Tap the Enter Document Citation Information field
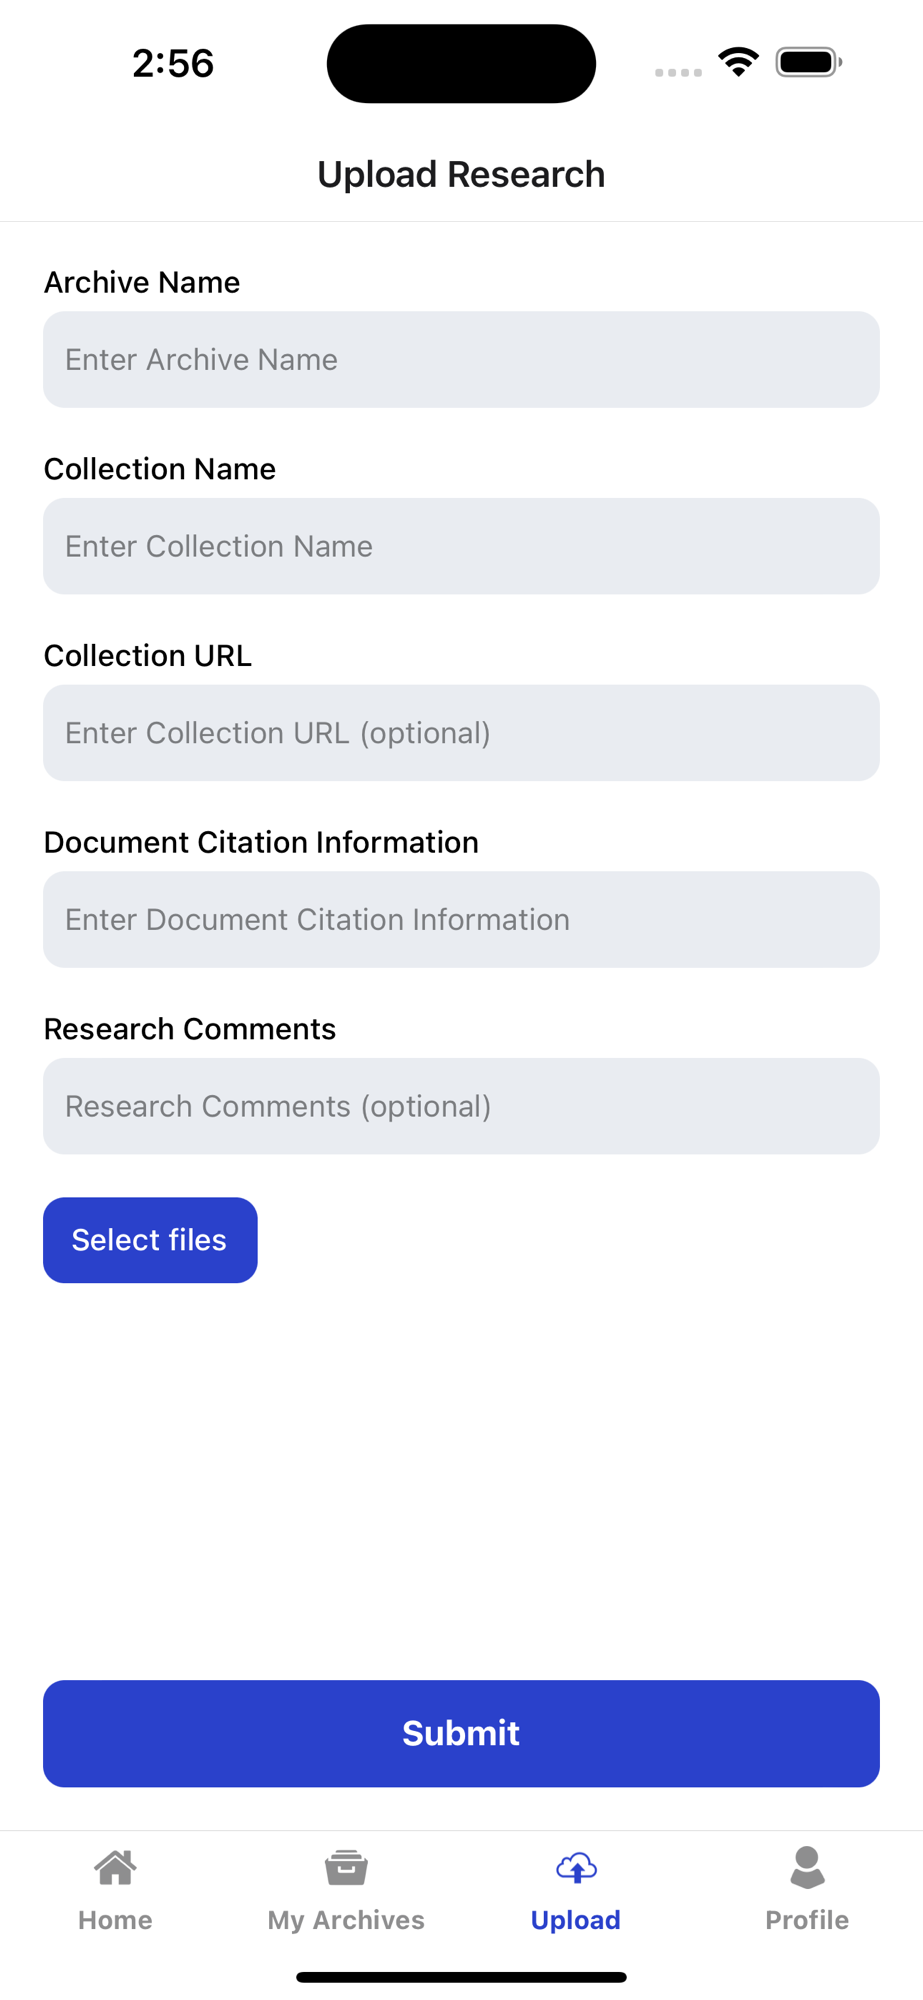This screenshot has height=2000, width=923. coord(461,920)
